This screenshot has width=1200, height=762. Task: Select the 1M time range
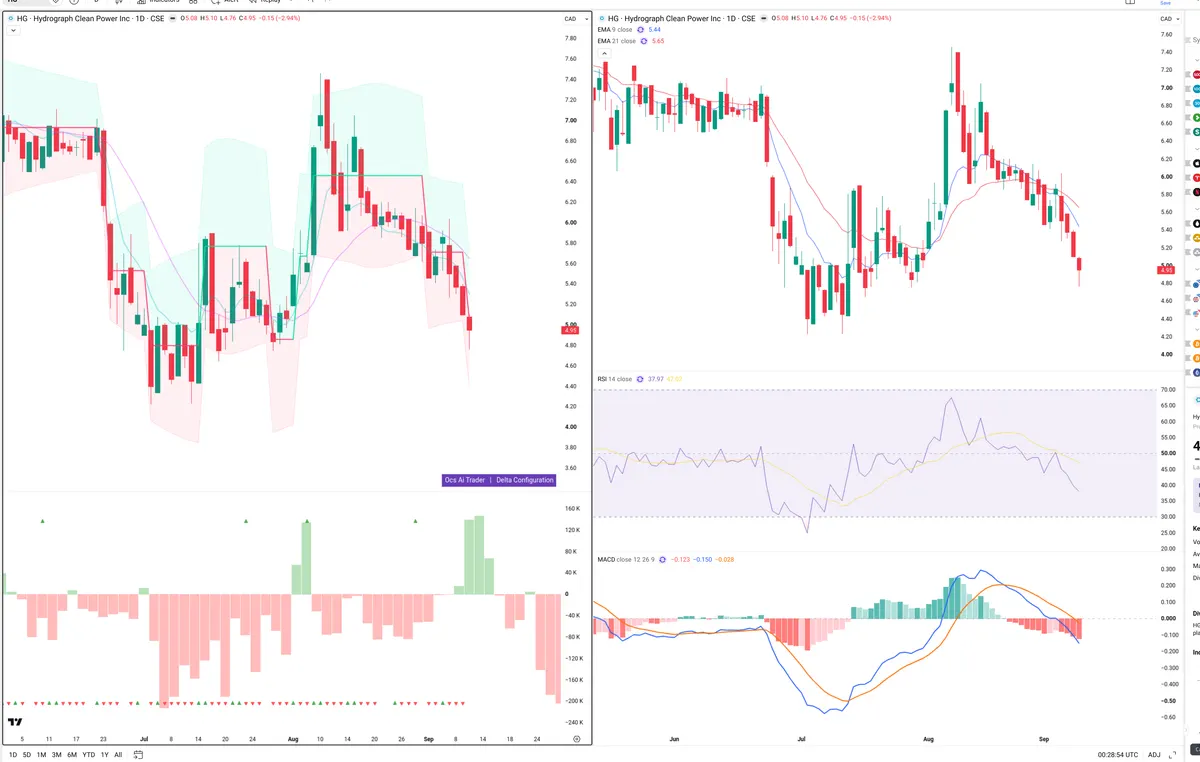pyautogui.click(x=41, y=755)
